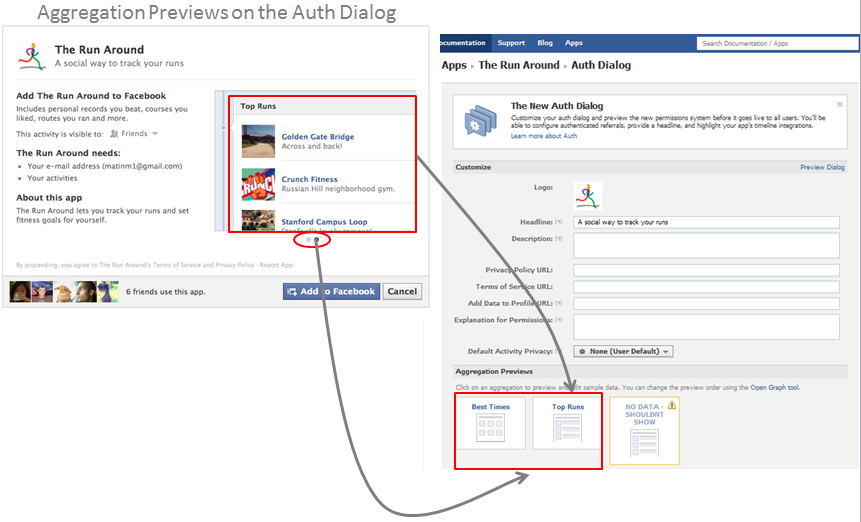Image resolution: width=861 pixels, height=522 pixels.
Task: Click the Crunch Fitness thumbnail
Action: click(258, 184)
